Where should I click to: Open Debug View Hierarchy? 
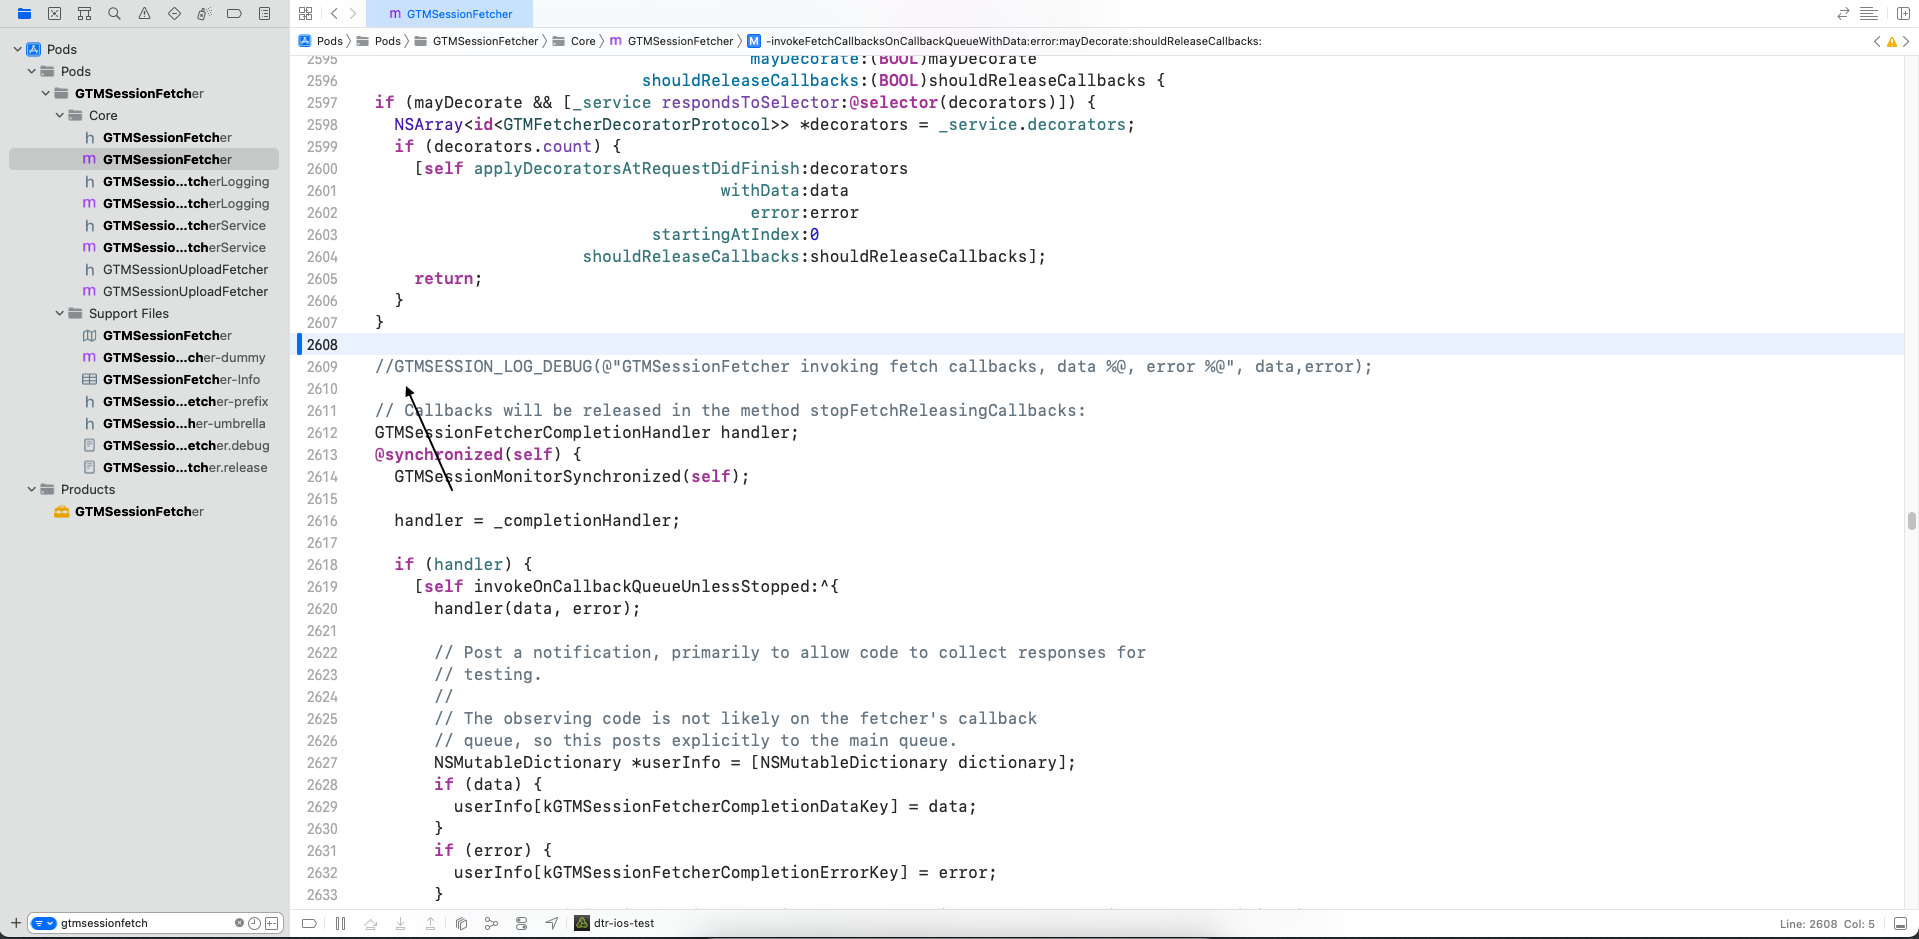point(461,923)
